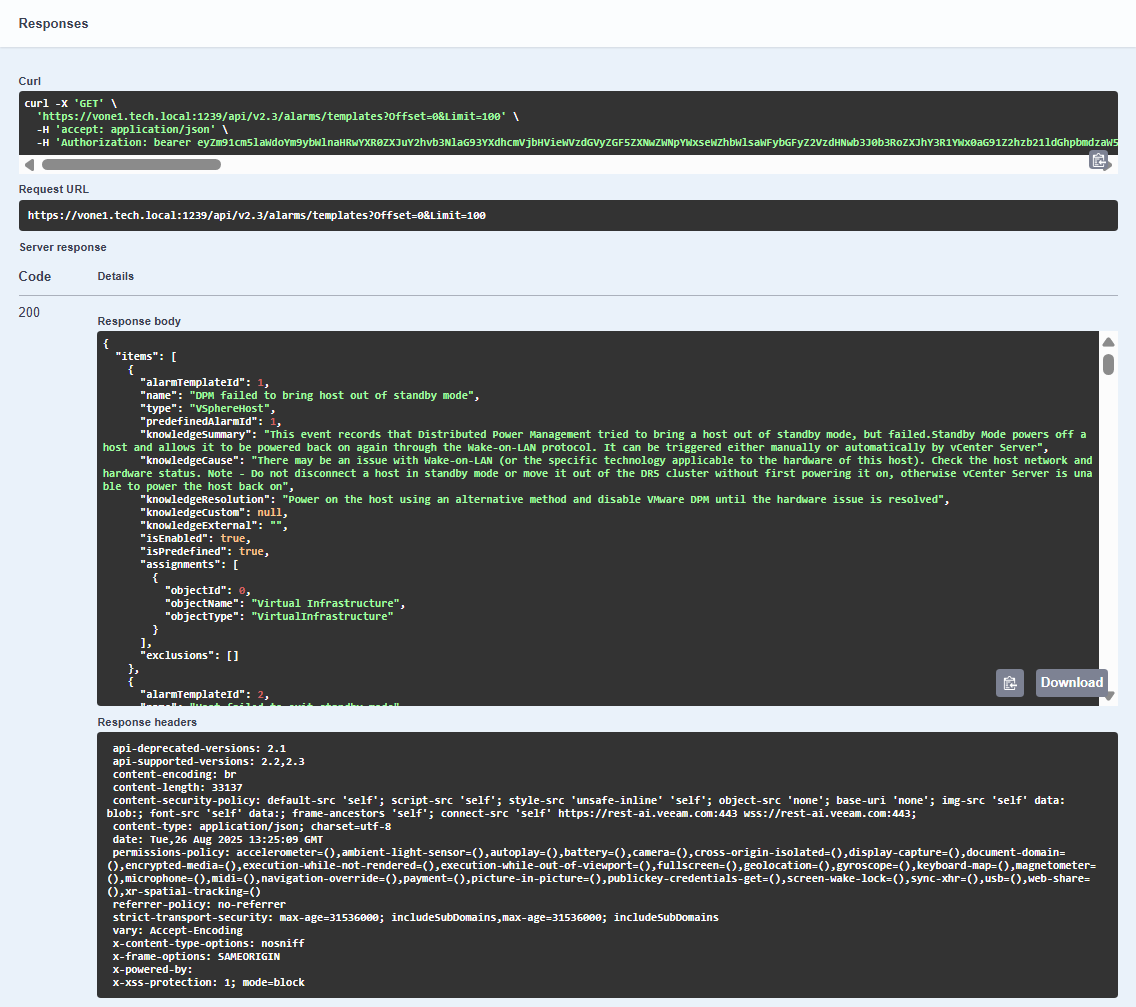
Task: Click the Details column heading
Action: click(x=116, y=276)
